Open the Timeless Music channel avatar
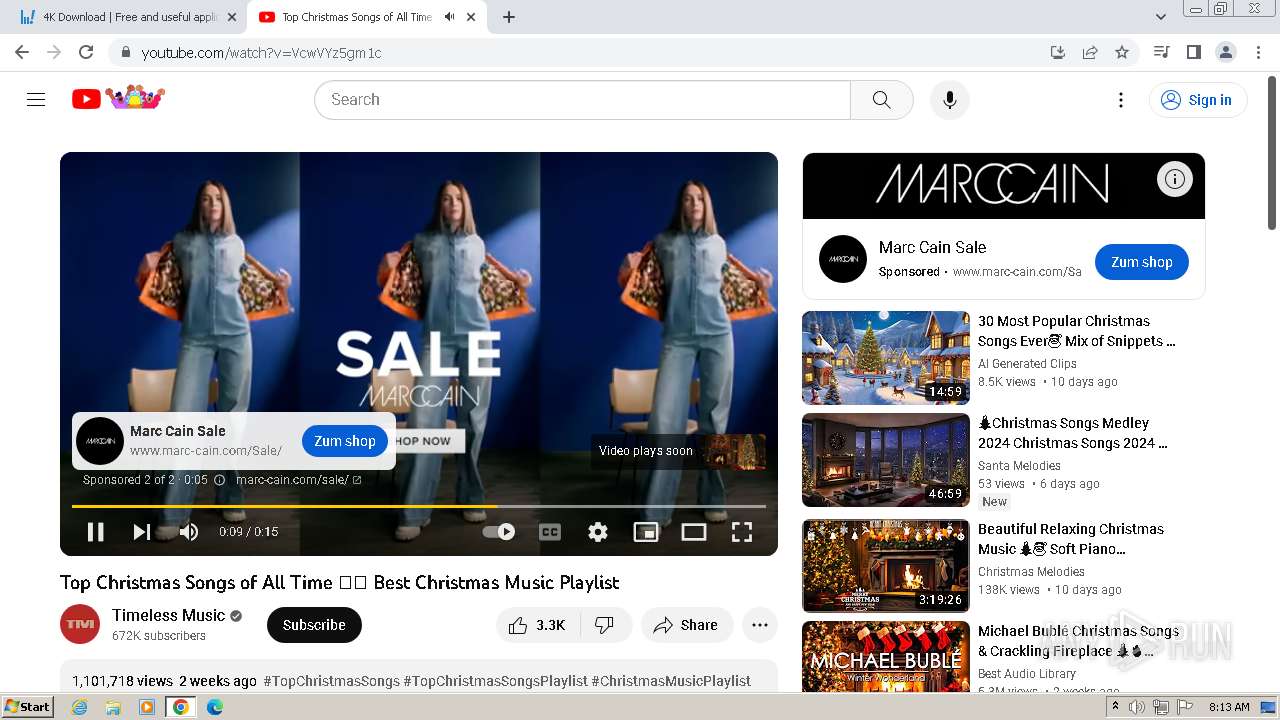Screen dimensions: 1280x720 point(80,624)
